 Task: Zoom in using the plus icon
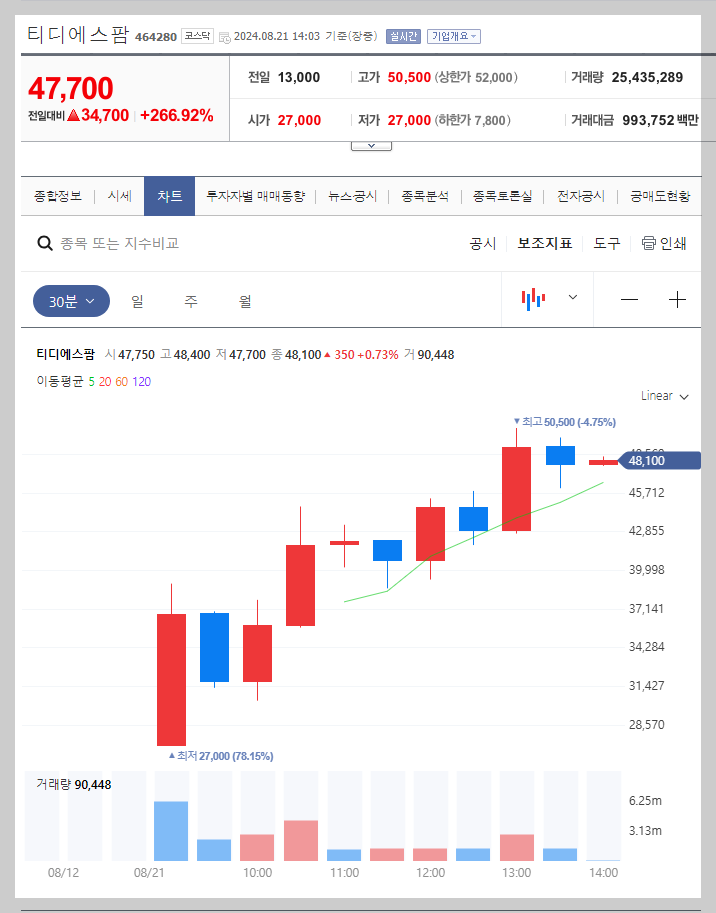pyautogui.click(x=678, y=298)
